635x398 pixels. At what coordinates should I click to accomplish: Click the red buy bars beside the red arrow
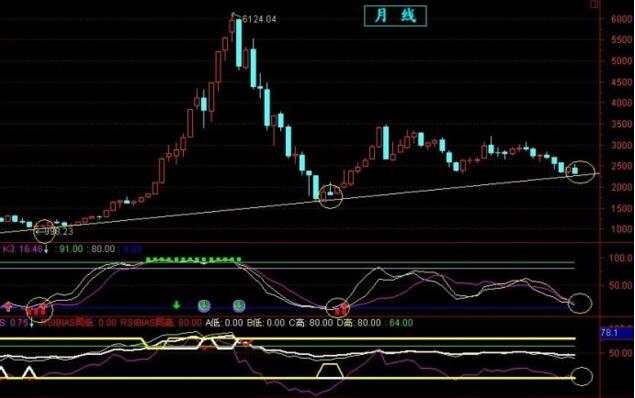click(37, 311)
